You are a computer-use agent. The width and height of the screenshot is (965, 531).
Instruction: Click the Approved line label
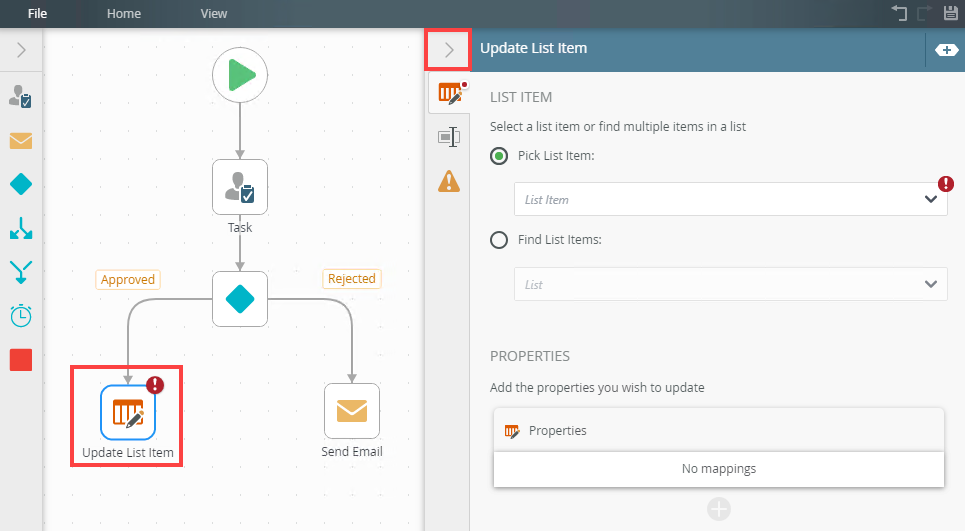(x=128, y=279)
